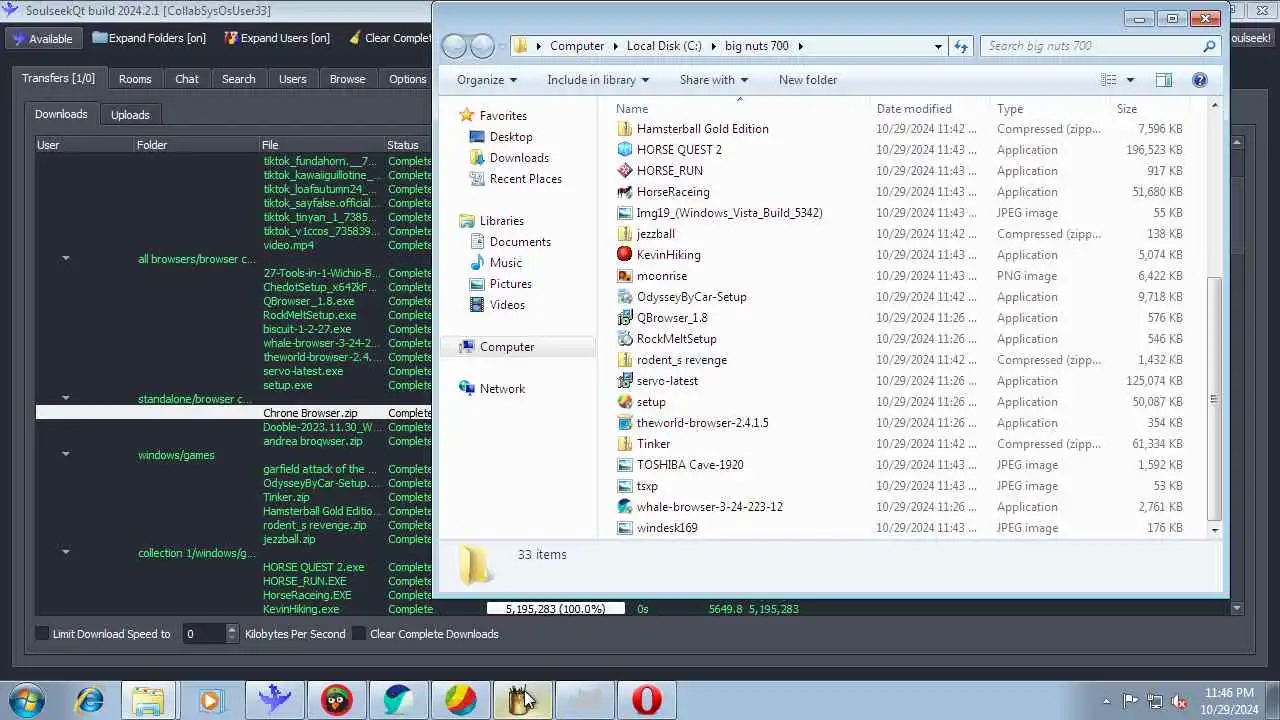Select theworld-browser-2.4.1.5 icon
The image size is (1280, 720).
pyautogui.click(x=625, y=423)
